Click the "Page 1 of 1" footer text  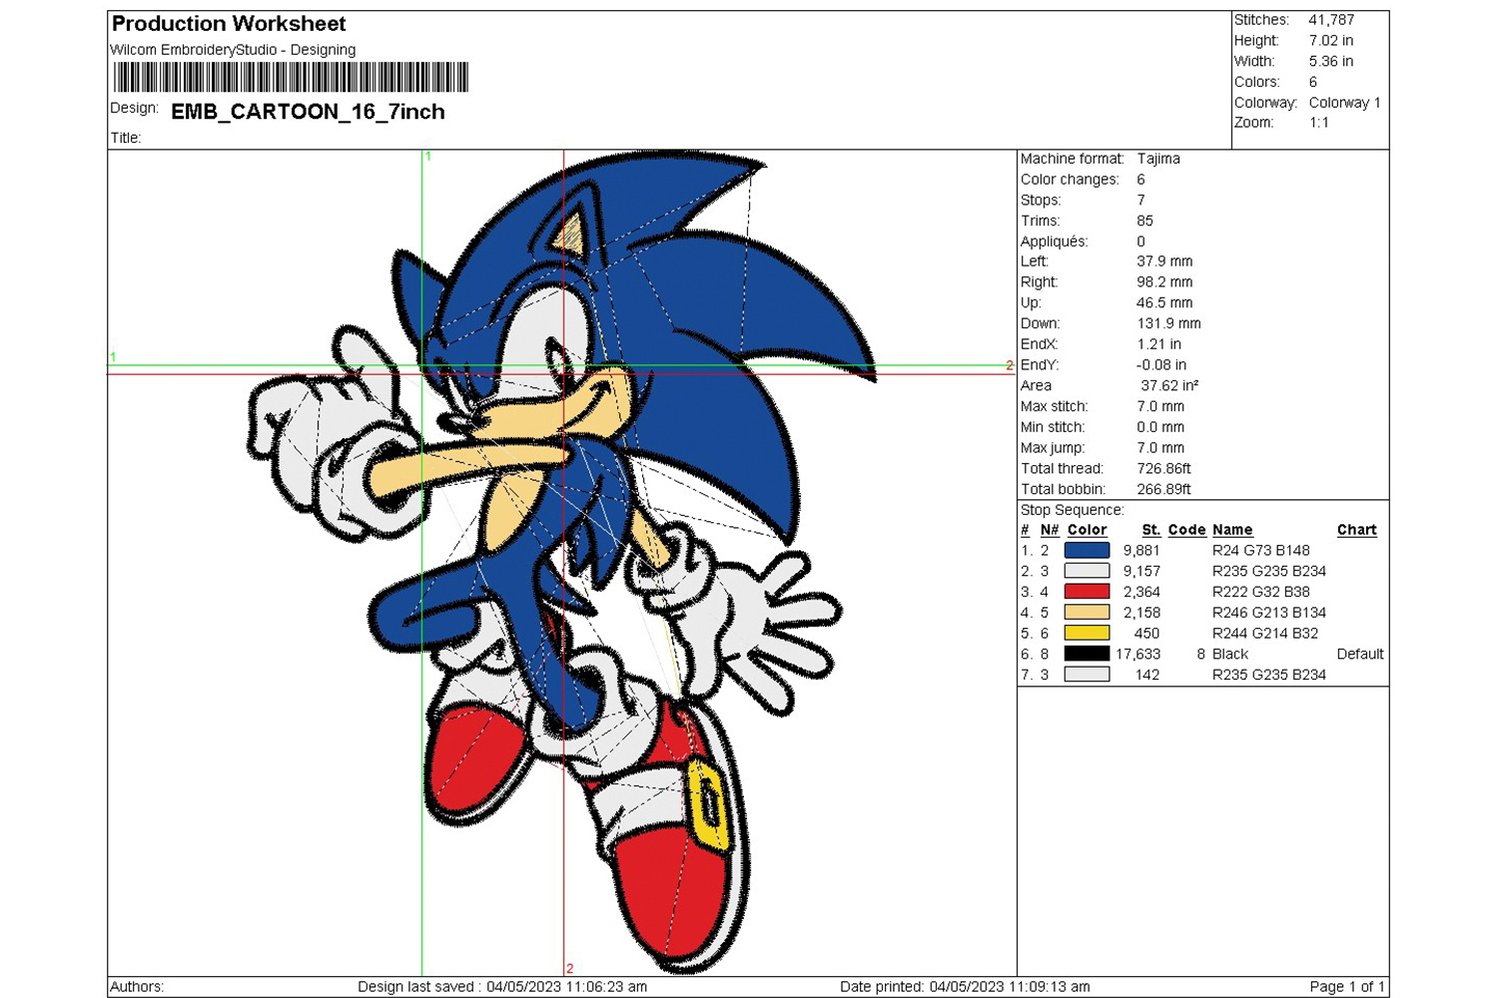[1347, 987]
